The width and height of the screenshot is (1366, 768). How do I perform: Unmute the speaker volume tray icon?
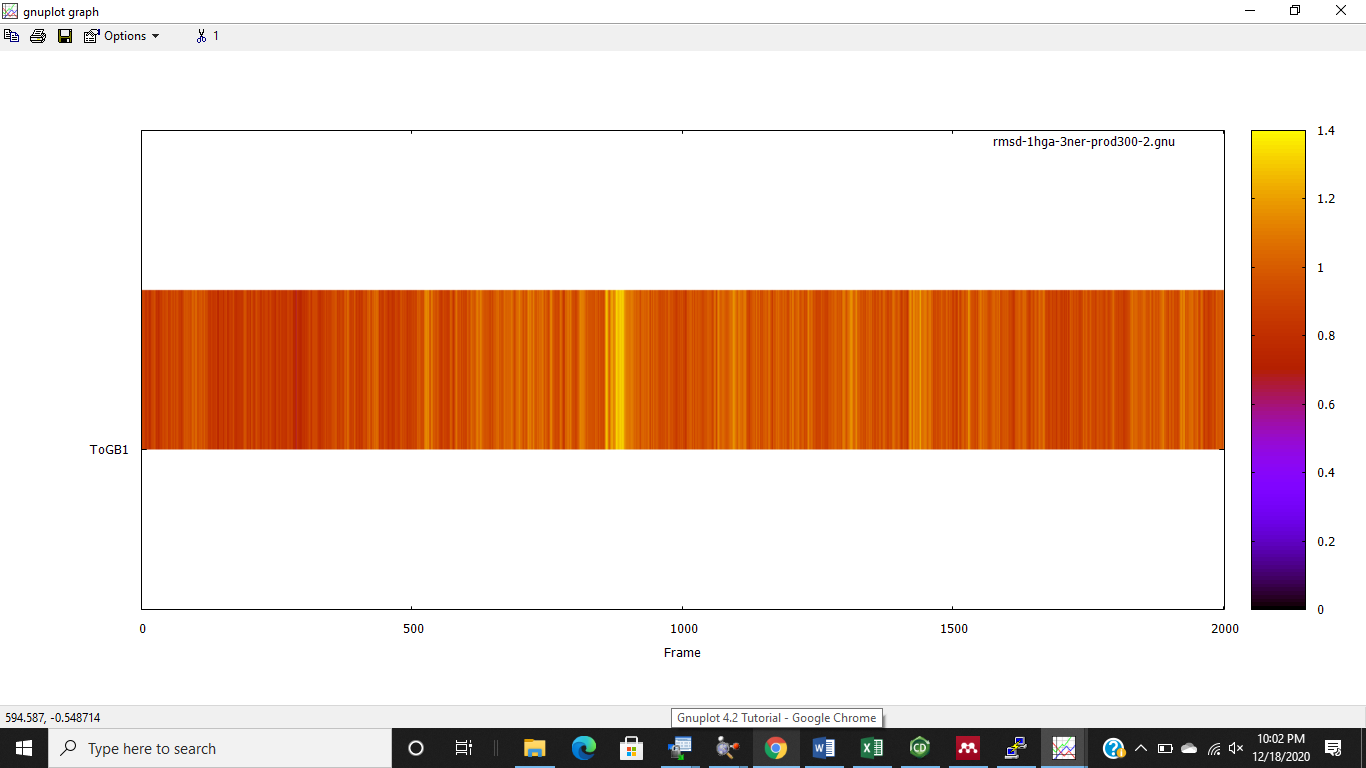point(1236,748)
